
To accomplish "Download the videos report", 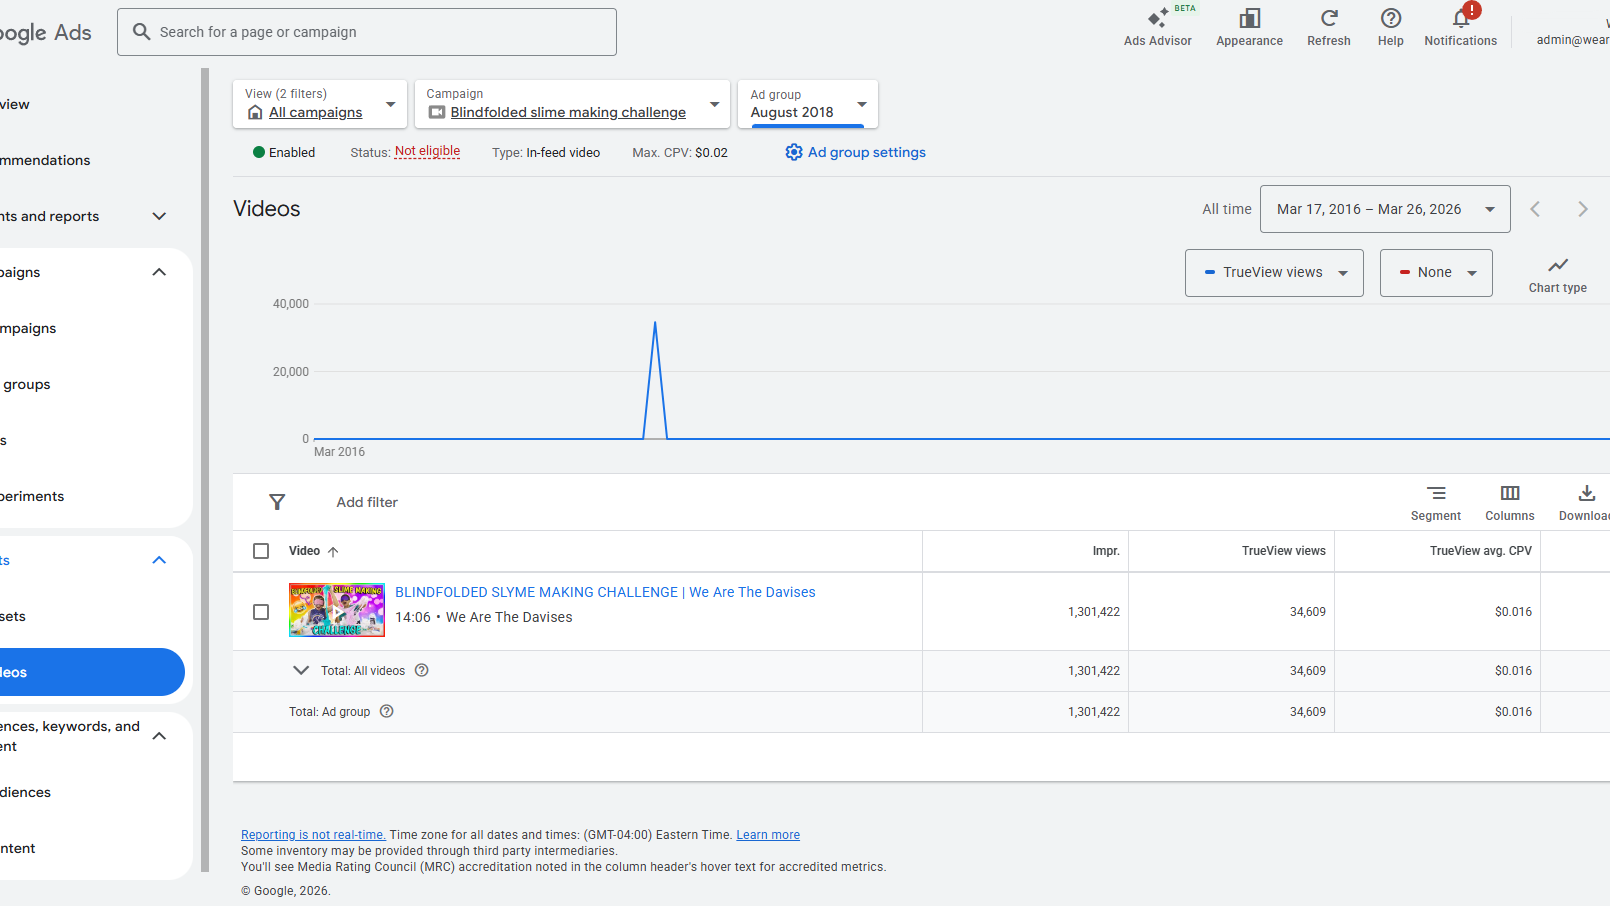I will click(x=1585, y=503).
